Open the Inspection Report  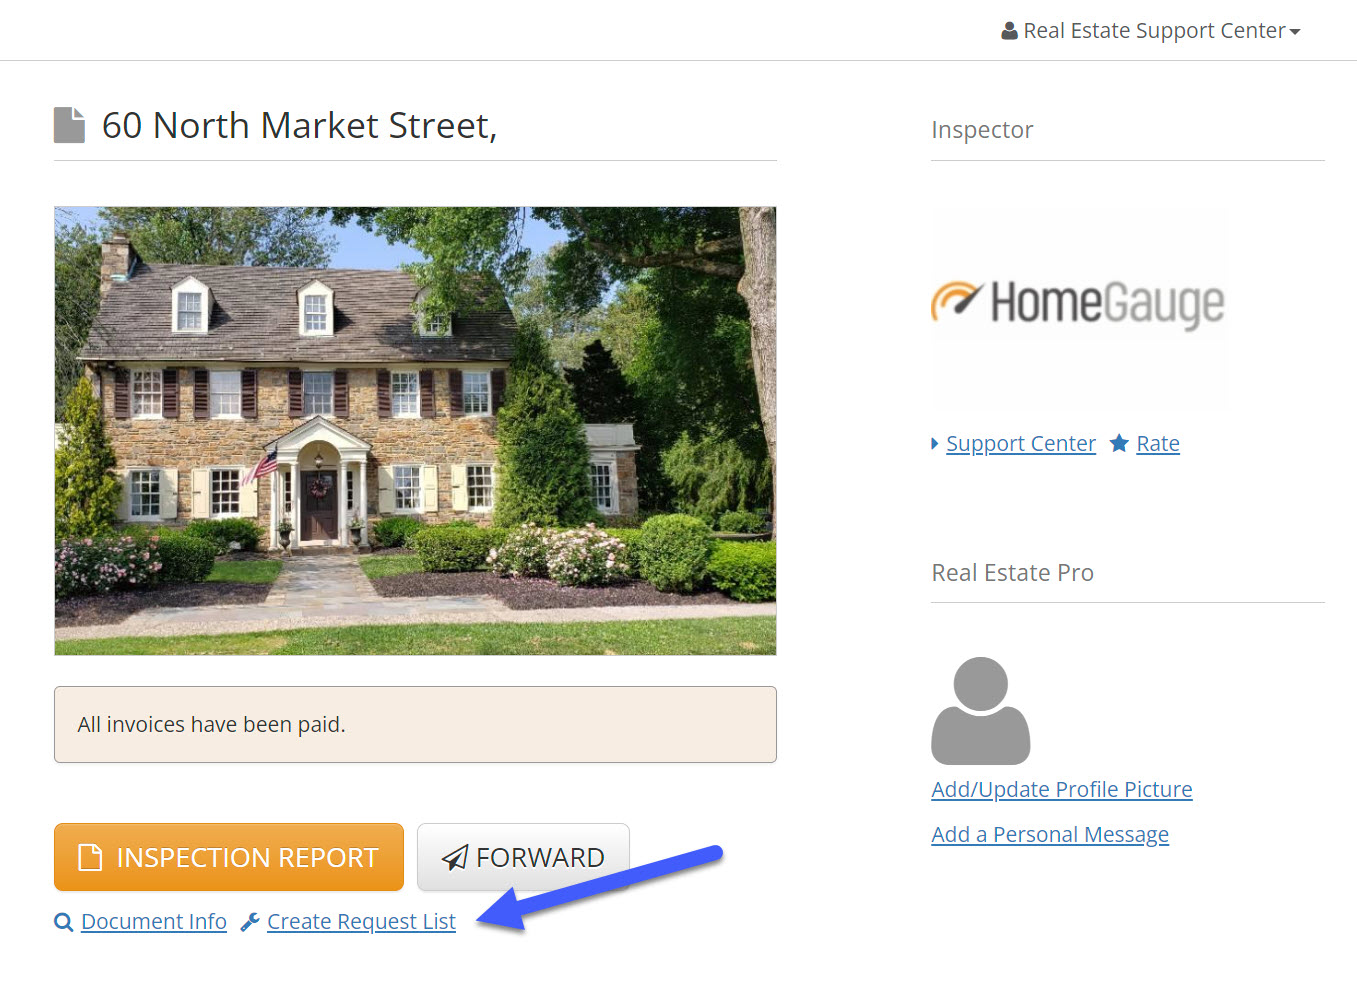click(229, 857)
